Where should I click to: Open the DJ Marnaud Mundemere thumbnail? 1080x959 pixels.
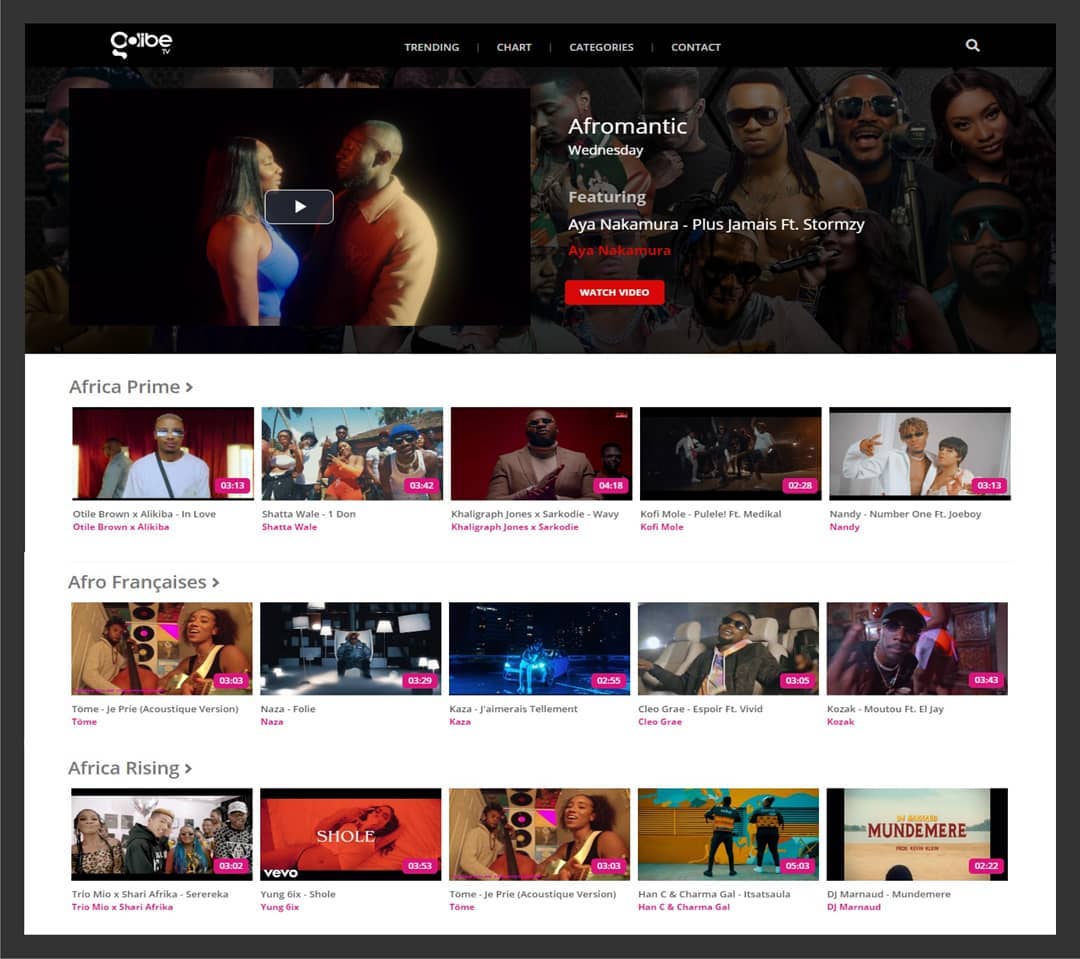(x=917, y=834)
